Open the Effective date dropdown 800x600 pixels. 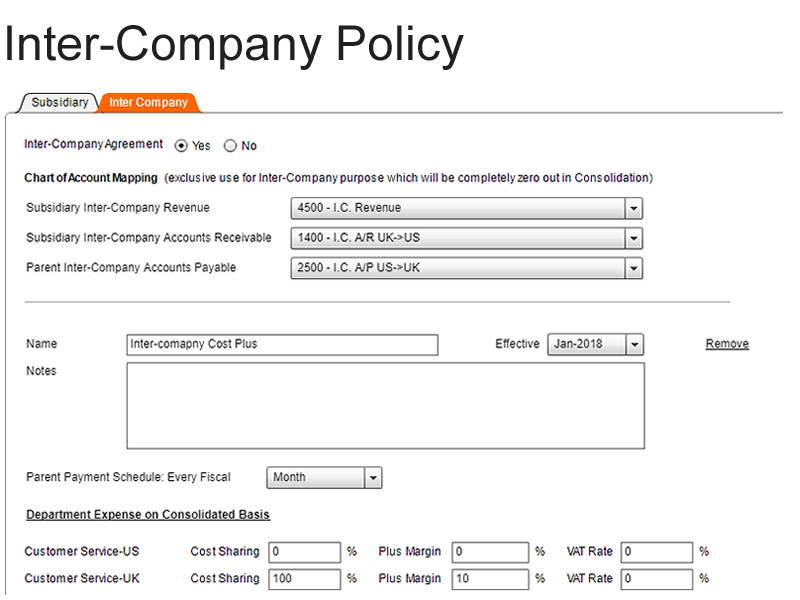pos(634,345)
